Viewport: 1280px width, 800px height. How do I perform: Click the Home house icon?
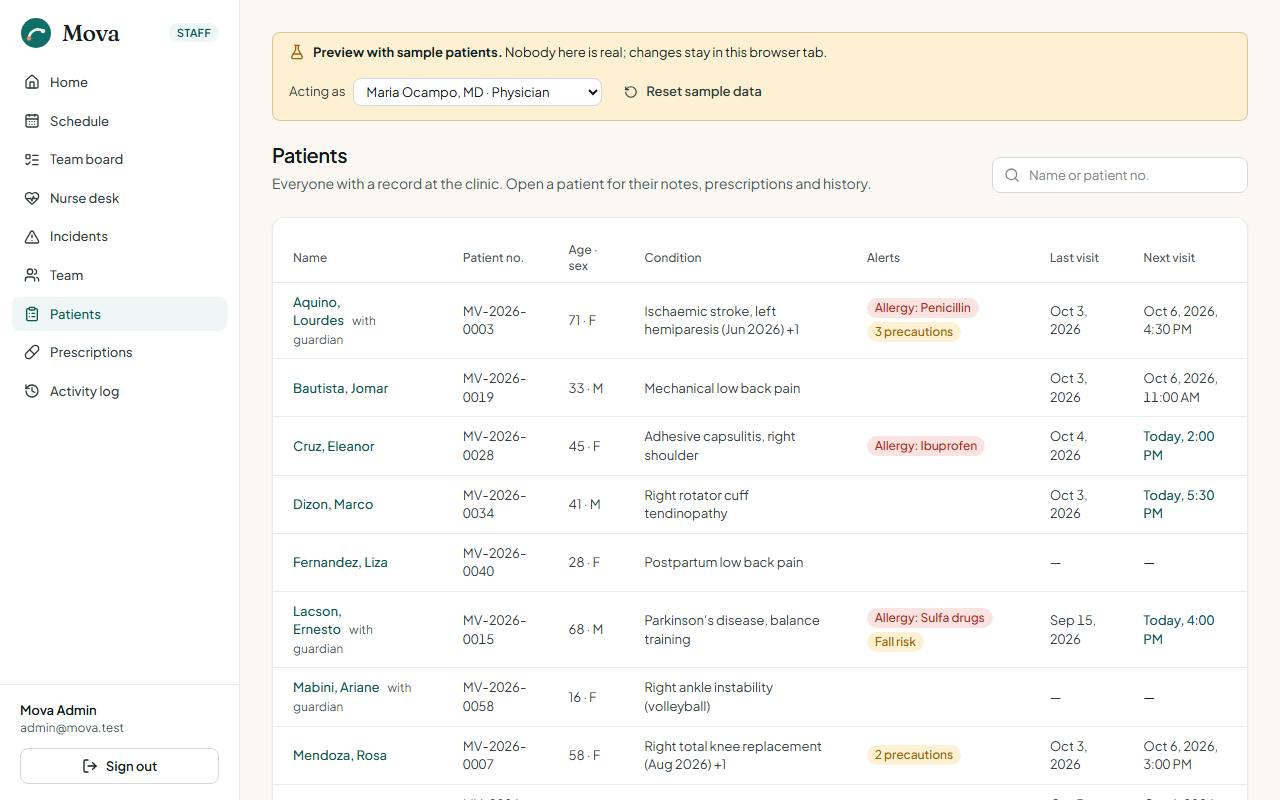click(32, 82)
